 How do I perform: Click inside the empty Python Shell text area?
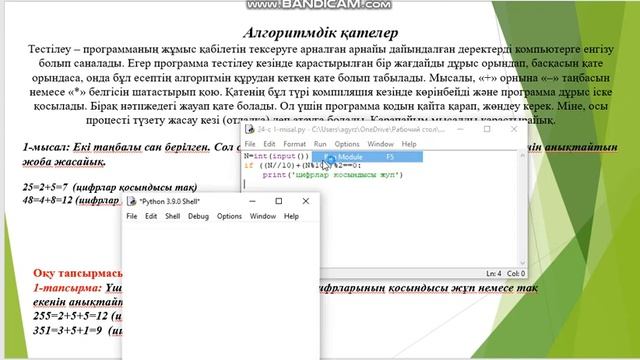[220, 290]
